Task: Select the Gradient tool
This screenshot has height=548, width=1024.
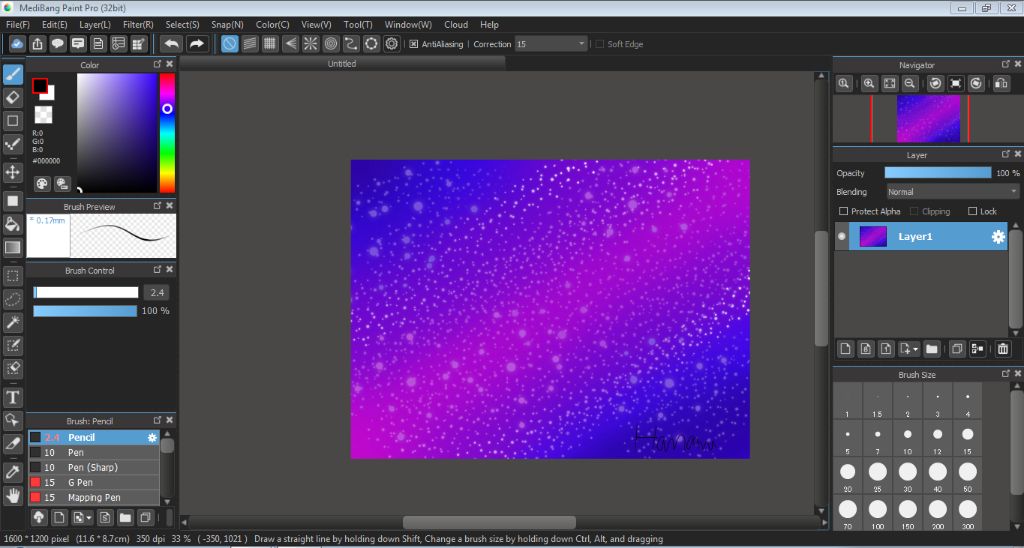Action: point(12,247)
